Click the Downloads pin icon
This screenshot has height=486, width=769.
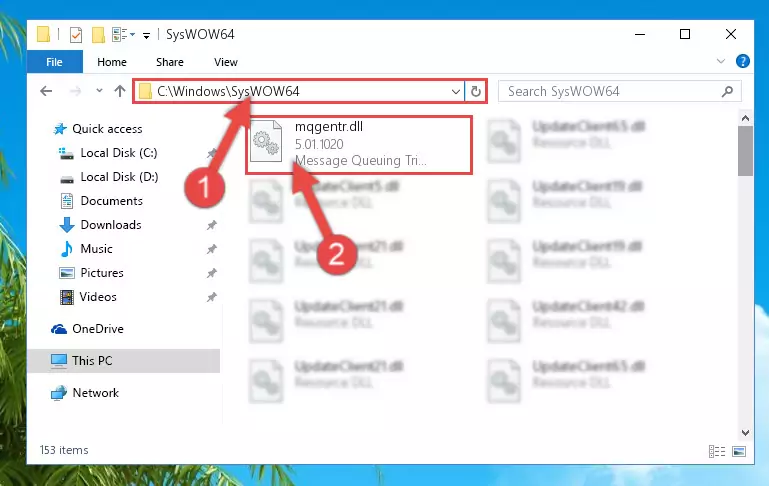[x=211, y=225]
